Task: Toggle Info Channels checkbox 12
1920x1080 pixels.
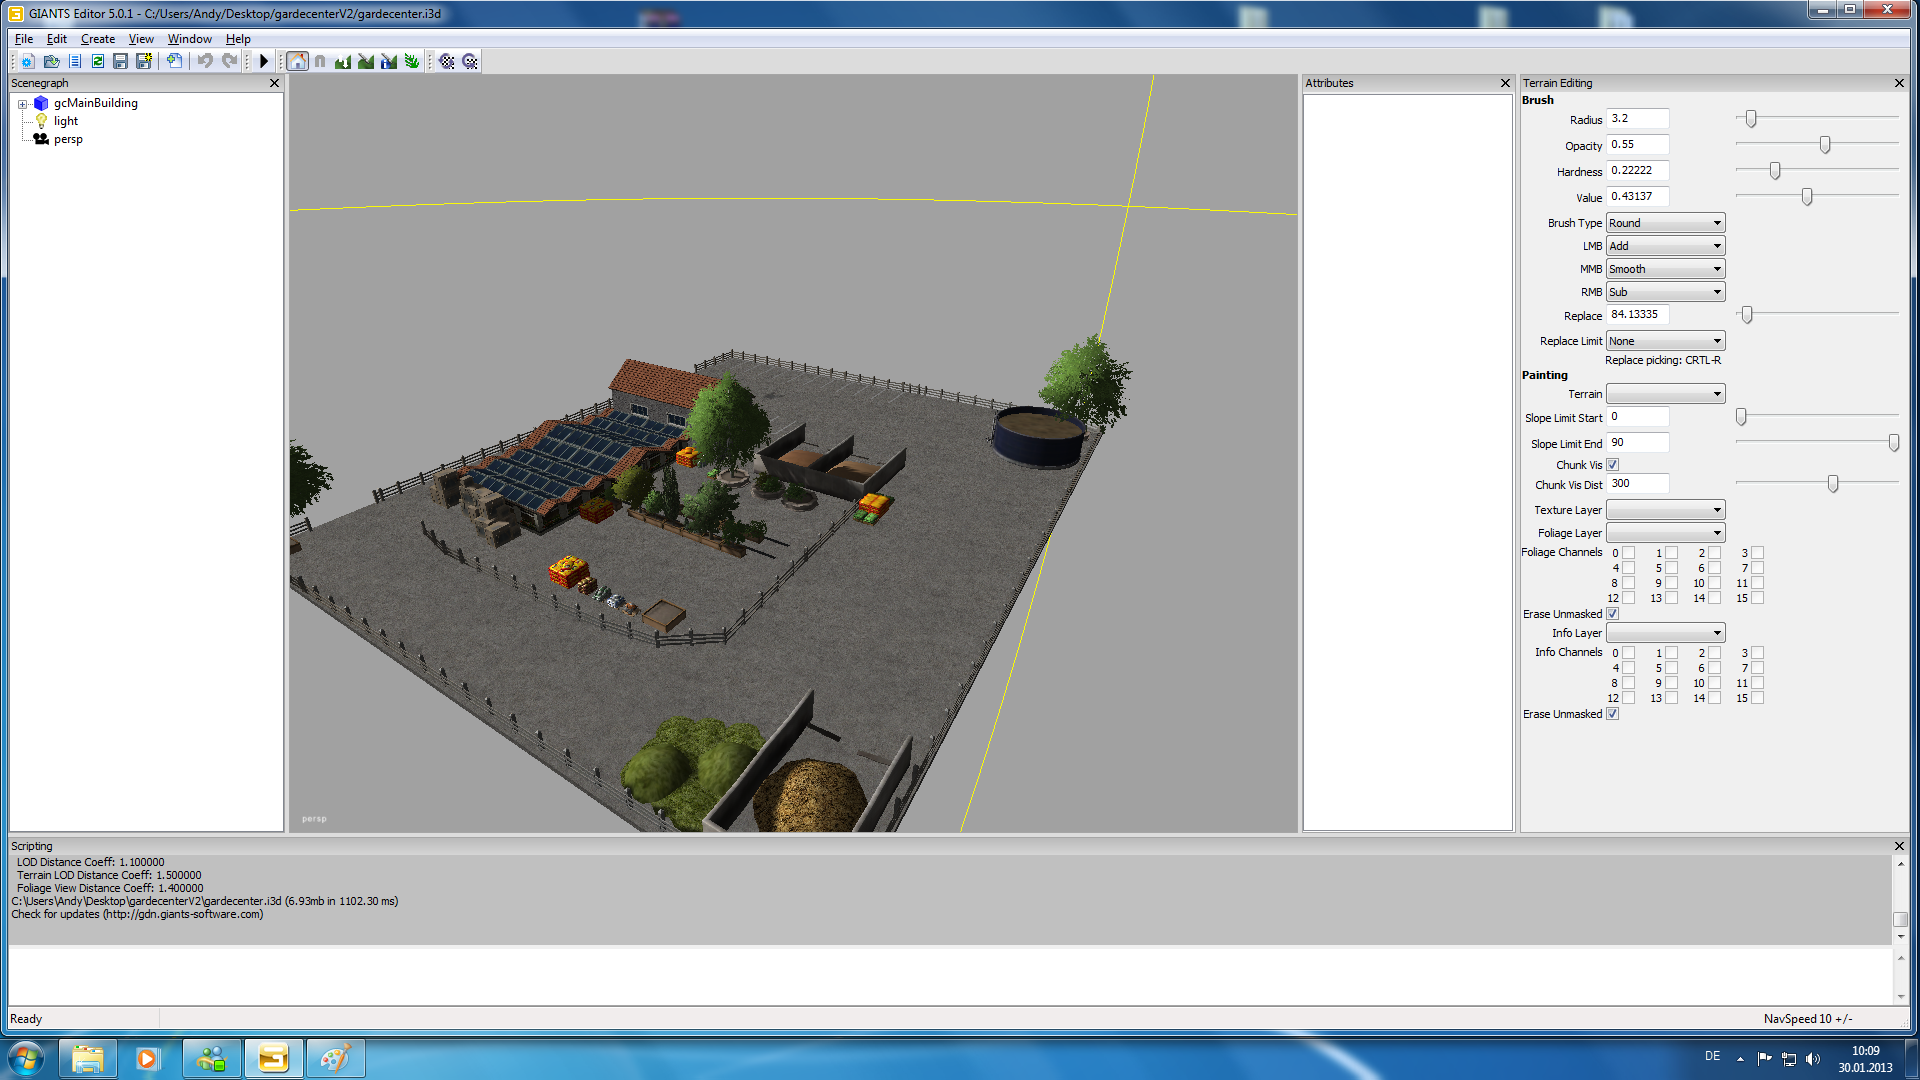Action: (1628, 698)
